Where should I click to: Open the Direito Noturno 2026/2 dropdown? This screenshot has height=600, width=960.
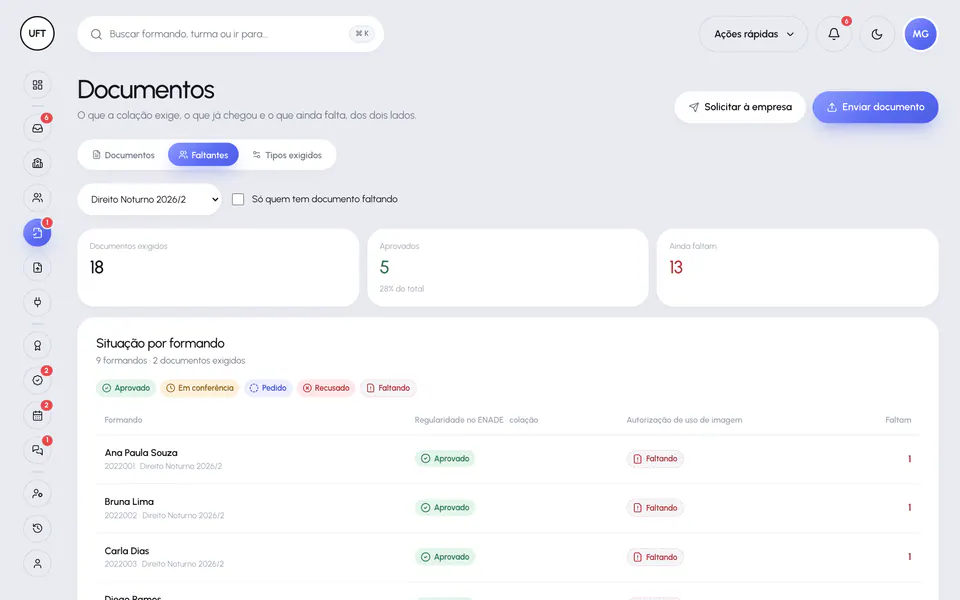point(149,199)
